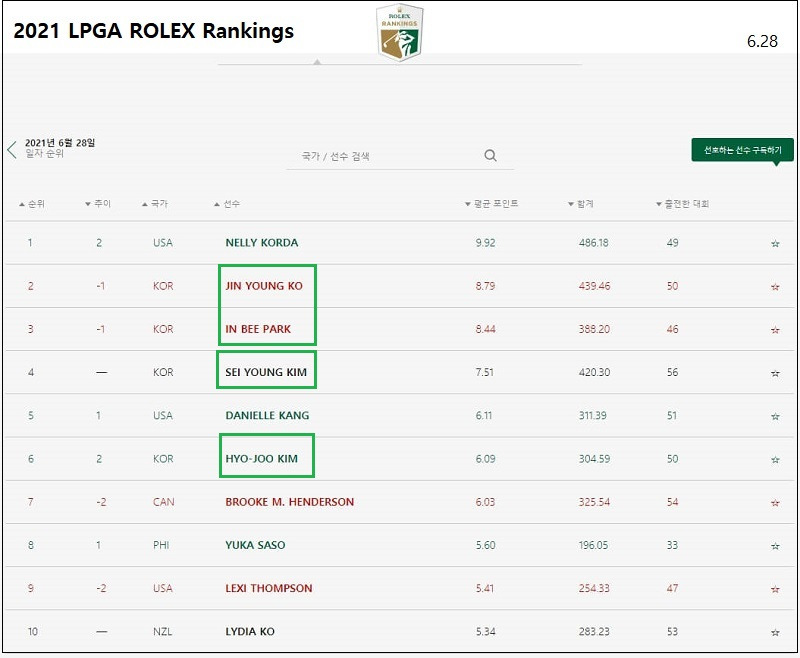Viewport: 800px width, 658px height.
Task: Open YUKA SASO player link
Action: click(x=255, y=545)
